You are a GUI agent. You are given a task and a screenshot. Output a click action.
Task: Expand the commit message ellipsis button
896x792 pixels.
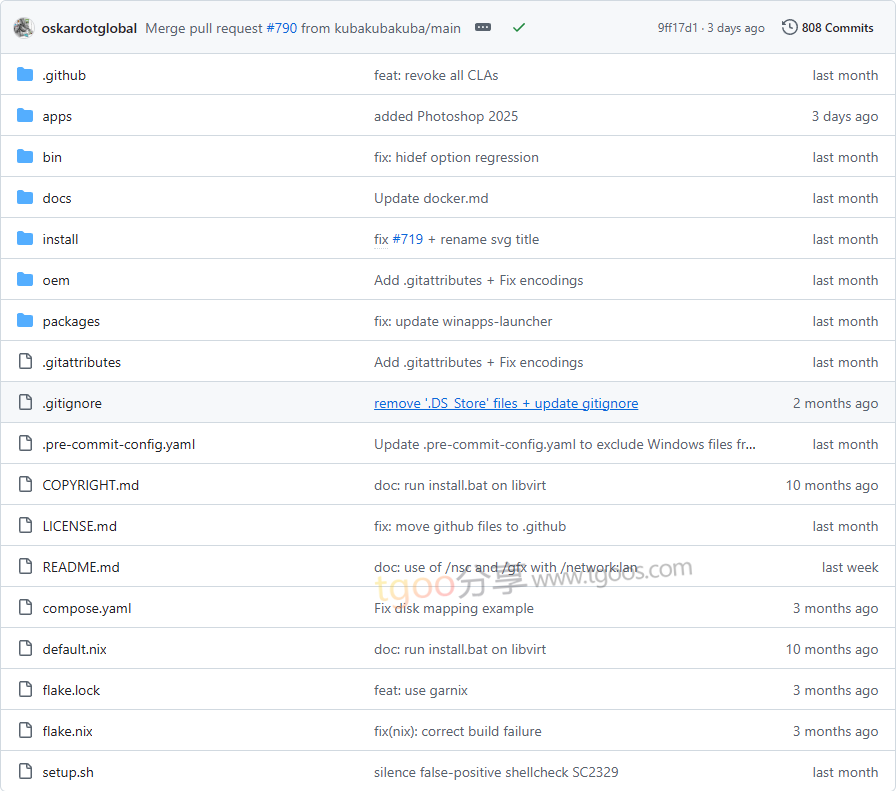[x=483, y=28]
